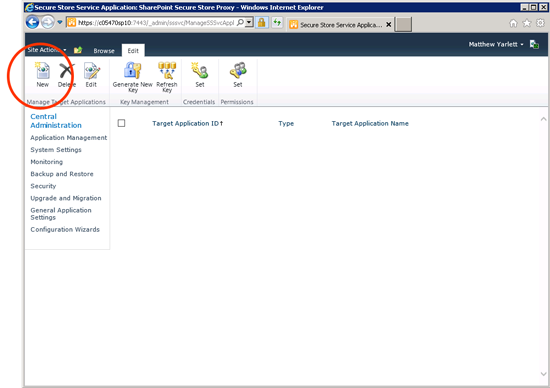The height and width of the screenshot is (388, 550).
Task: Click the Edit target application icon
Action: coord(92,71)
